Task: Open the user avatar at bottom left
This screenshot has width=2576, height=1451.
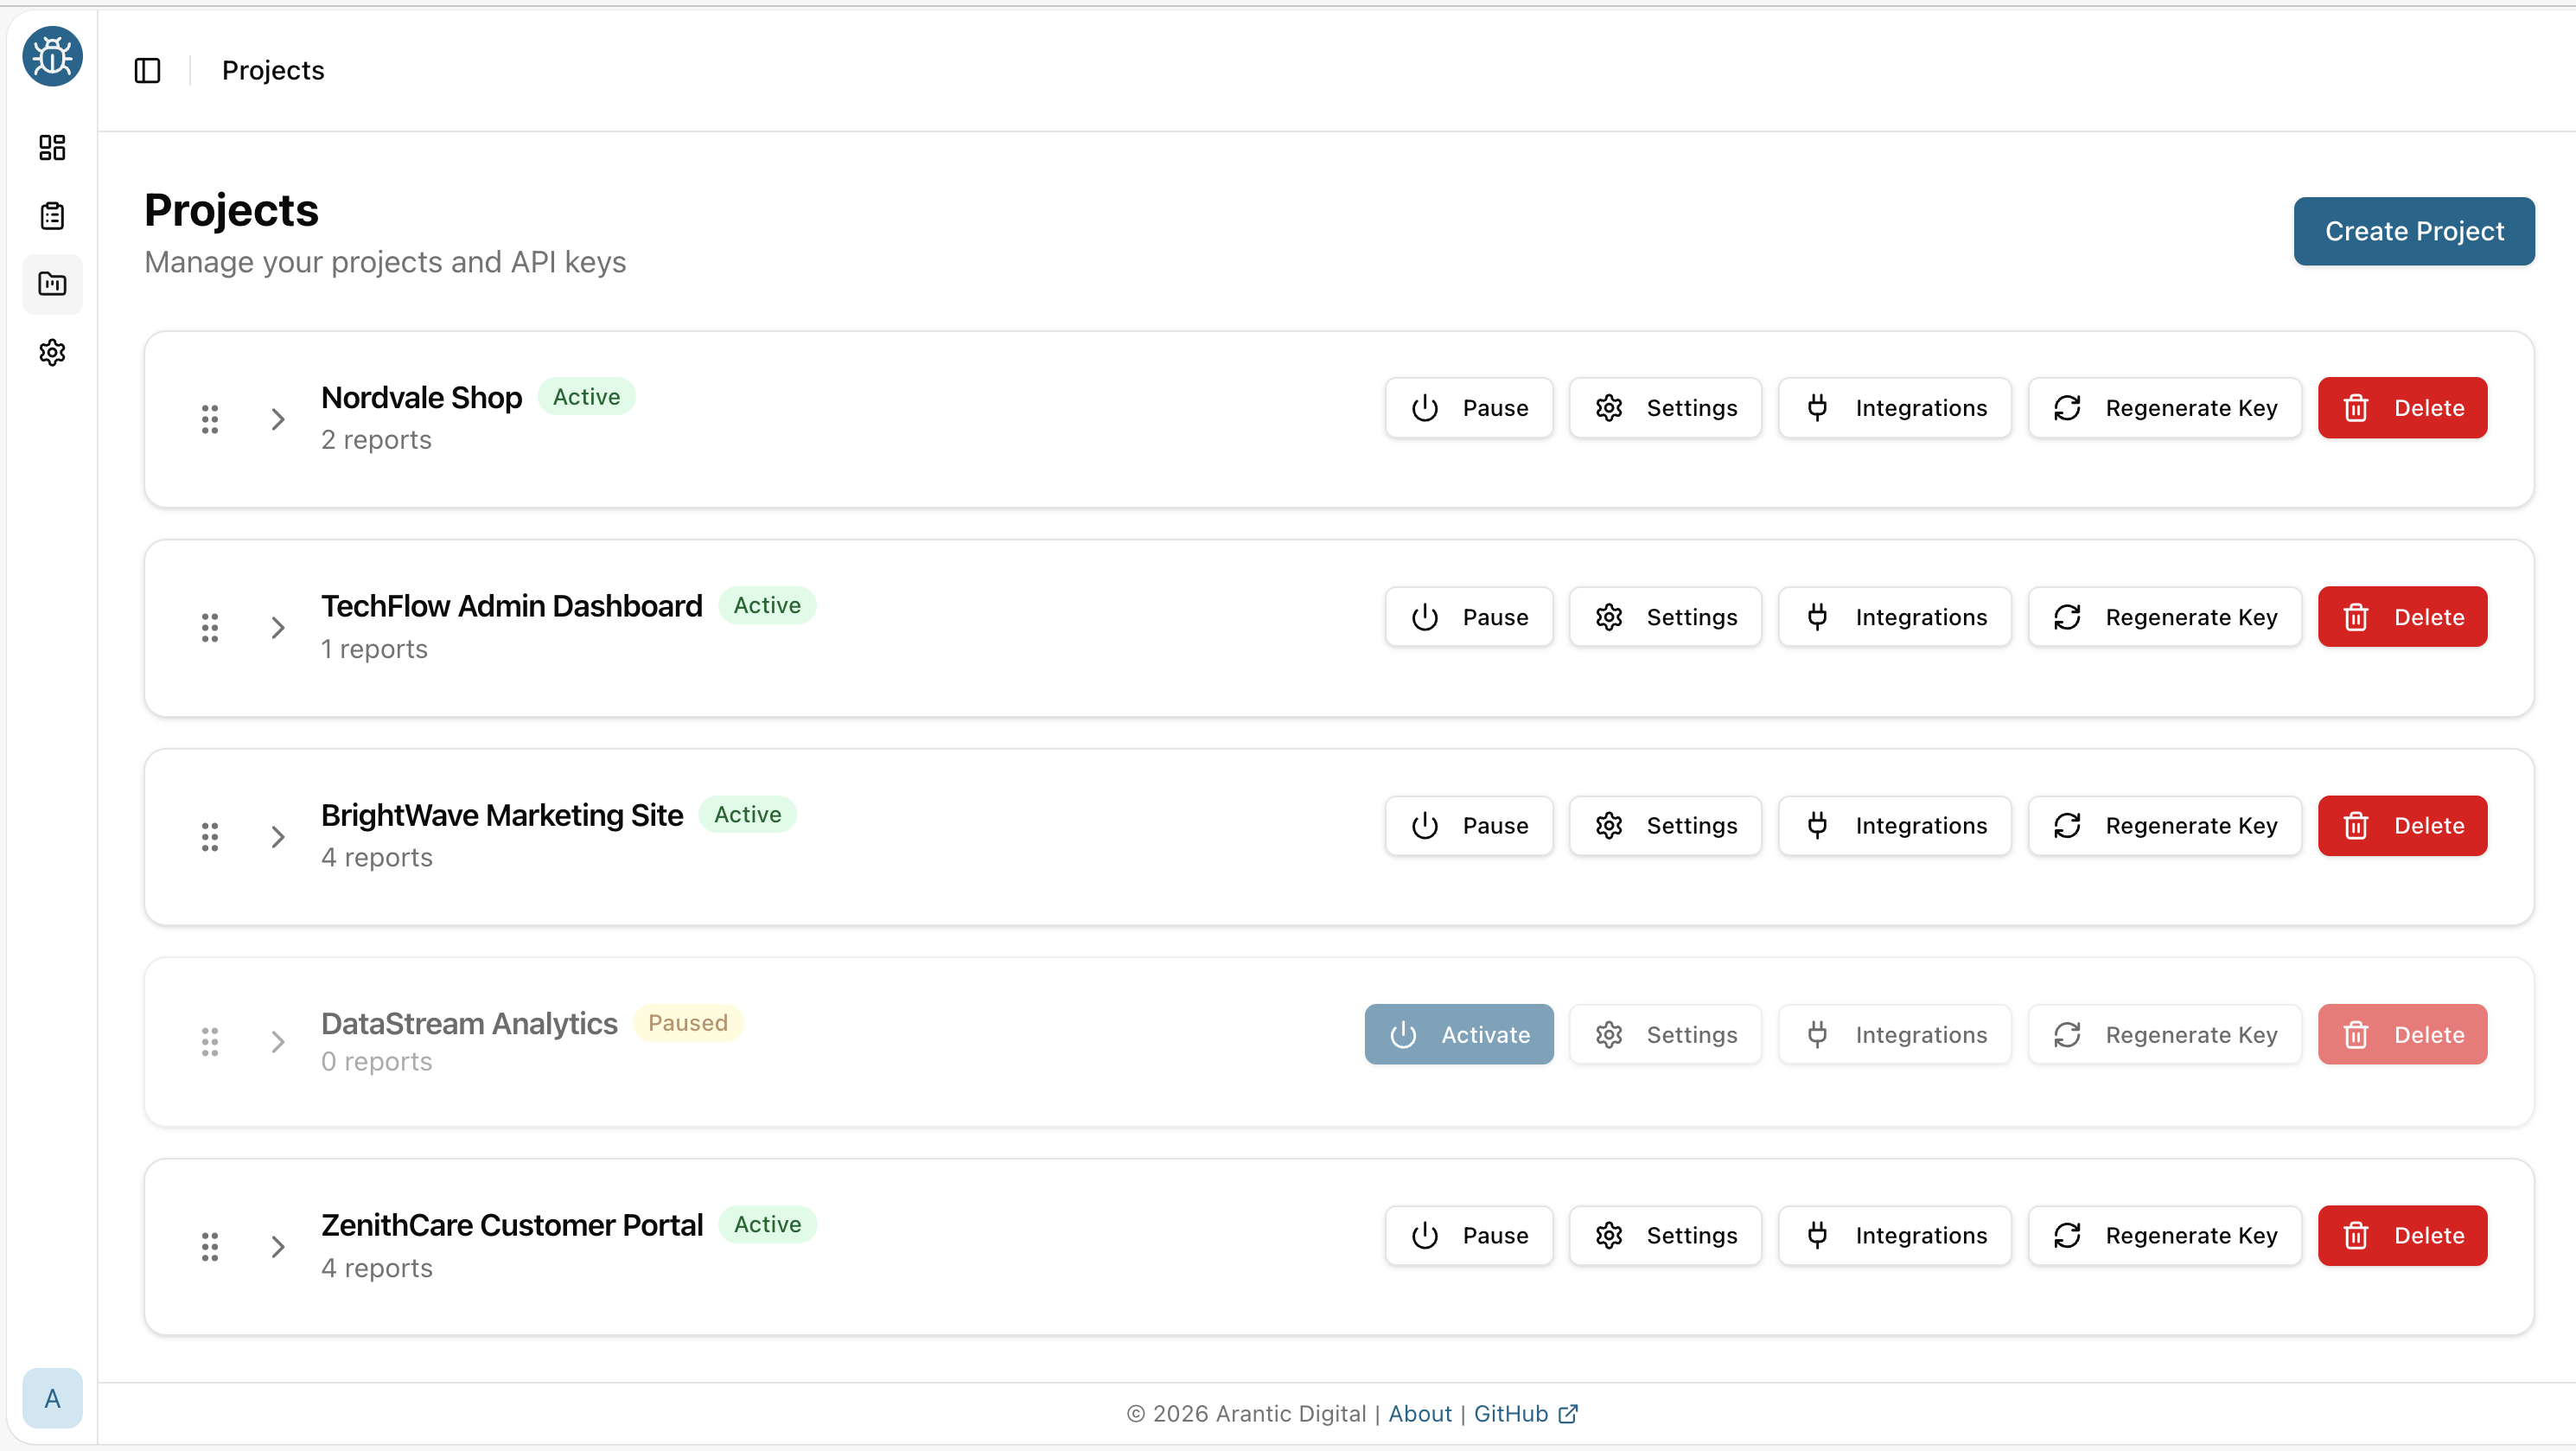Action: pos(52,1399)
